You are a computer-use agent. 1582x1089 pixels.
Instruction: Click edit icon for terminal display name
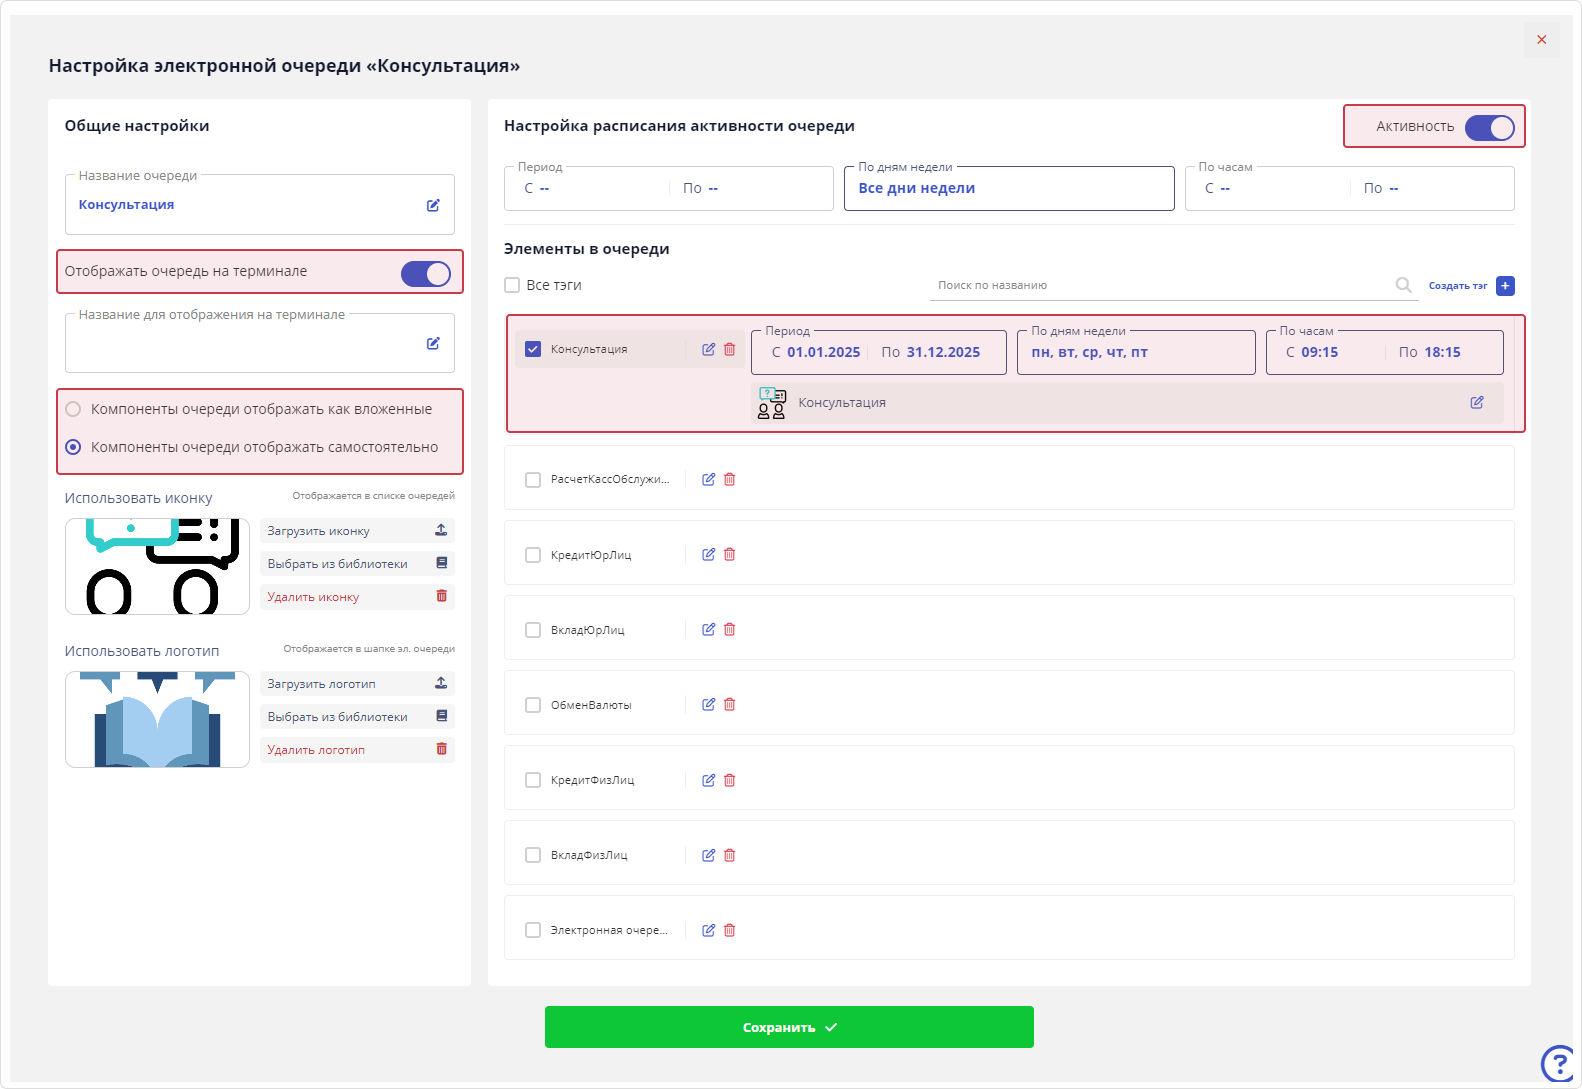[x=433, y=343]
